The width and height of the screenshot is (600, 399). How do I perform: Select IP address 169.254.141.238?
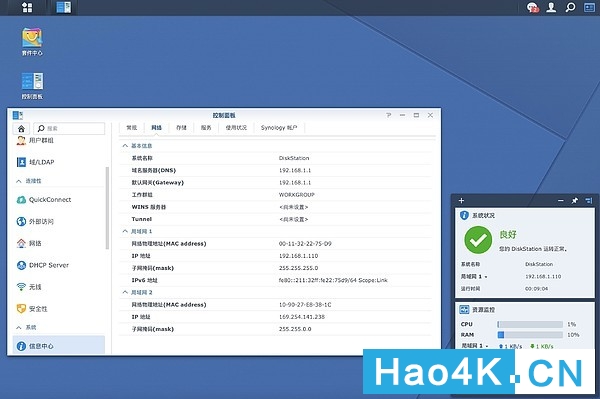[x=302, y=317]
